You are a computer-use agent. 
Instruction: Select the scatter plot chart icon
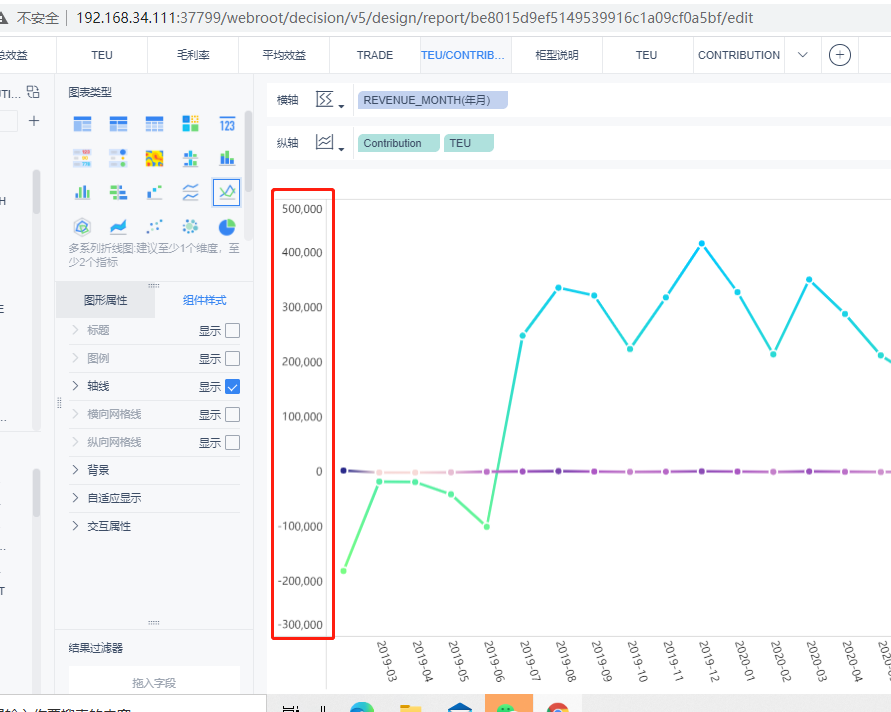tap(154, 227)
